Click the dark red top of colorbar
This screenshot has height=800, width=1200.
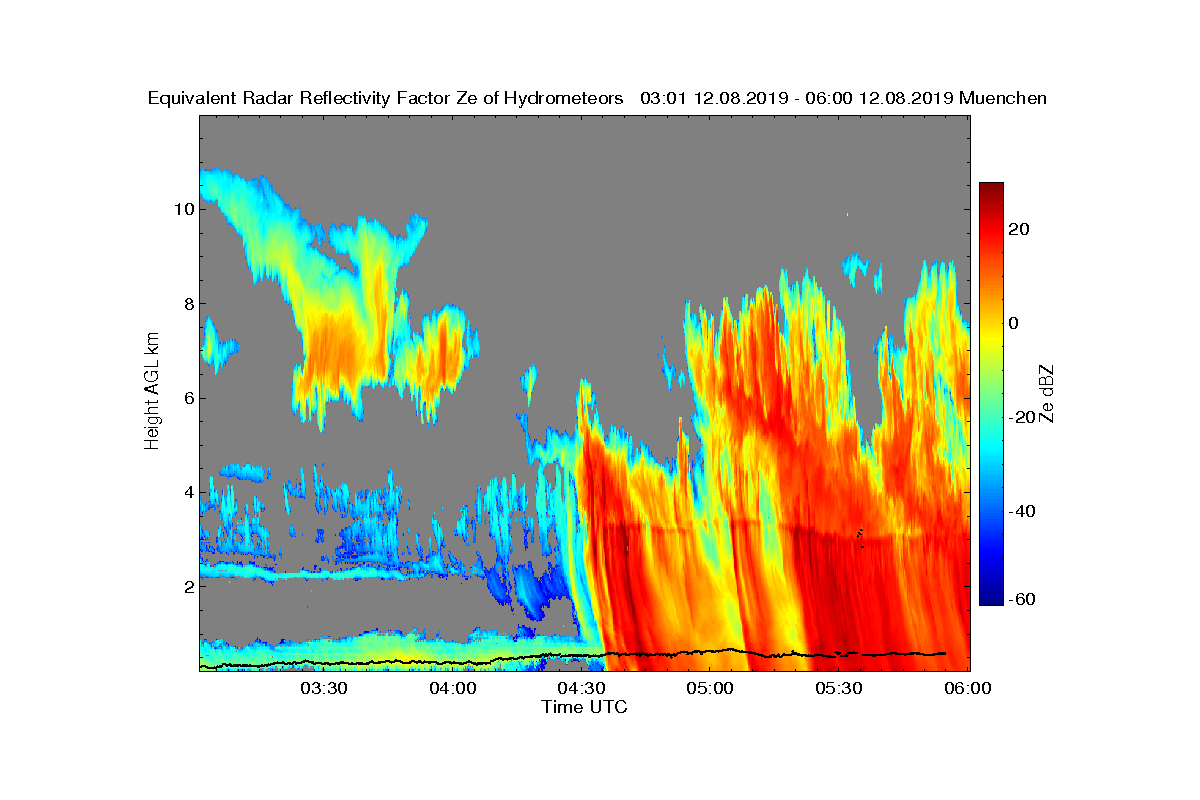pos(991,190)
